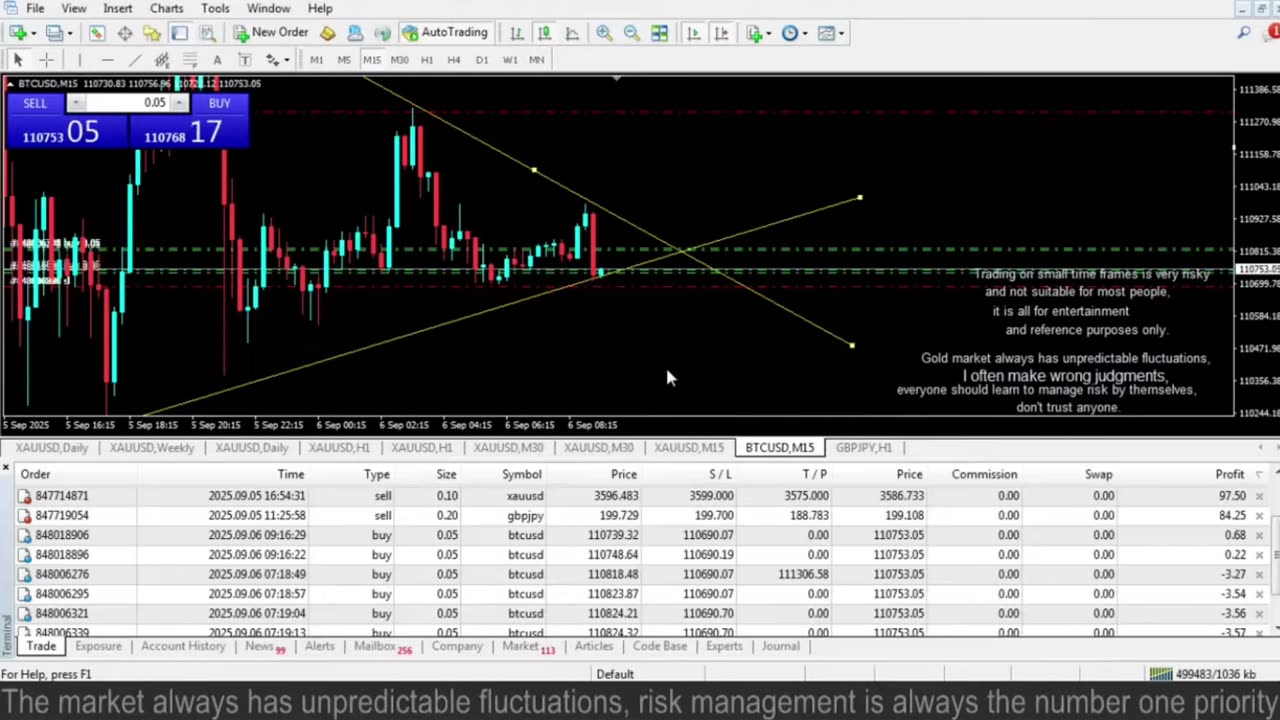
Task: Select order 847719054 row
Action: 640,515
